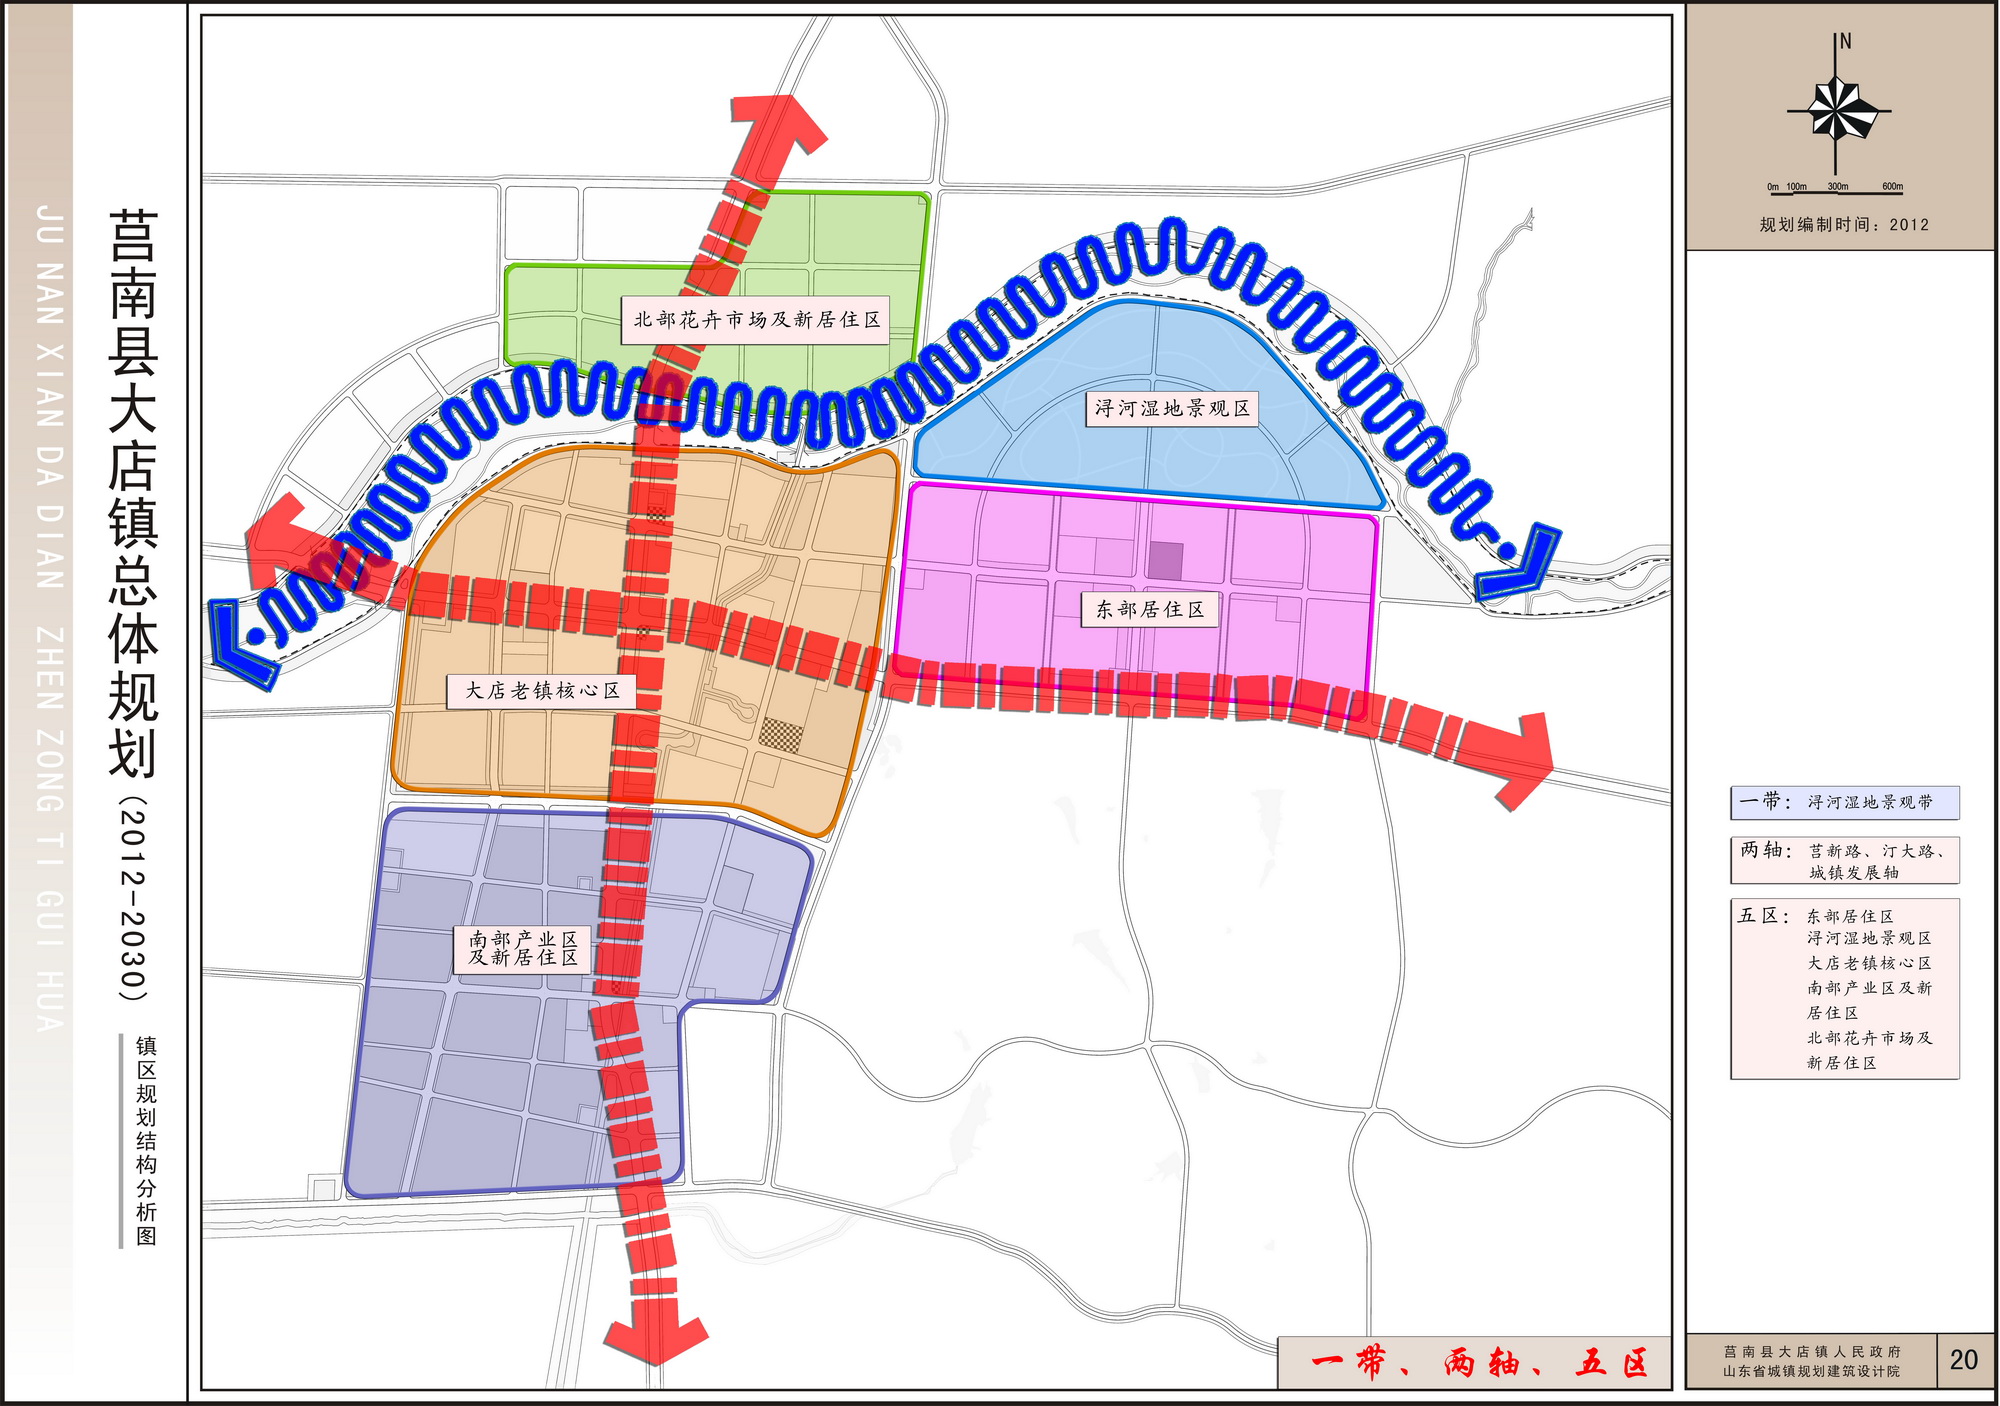
Task: Click the 一带、两轴、五区 banner
Action: pyautogui.click(x=1474, y=1362)
